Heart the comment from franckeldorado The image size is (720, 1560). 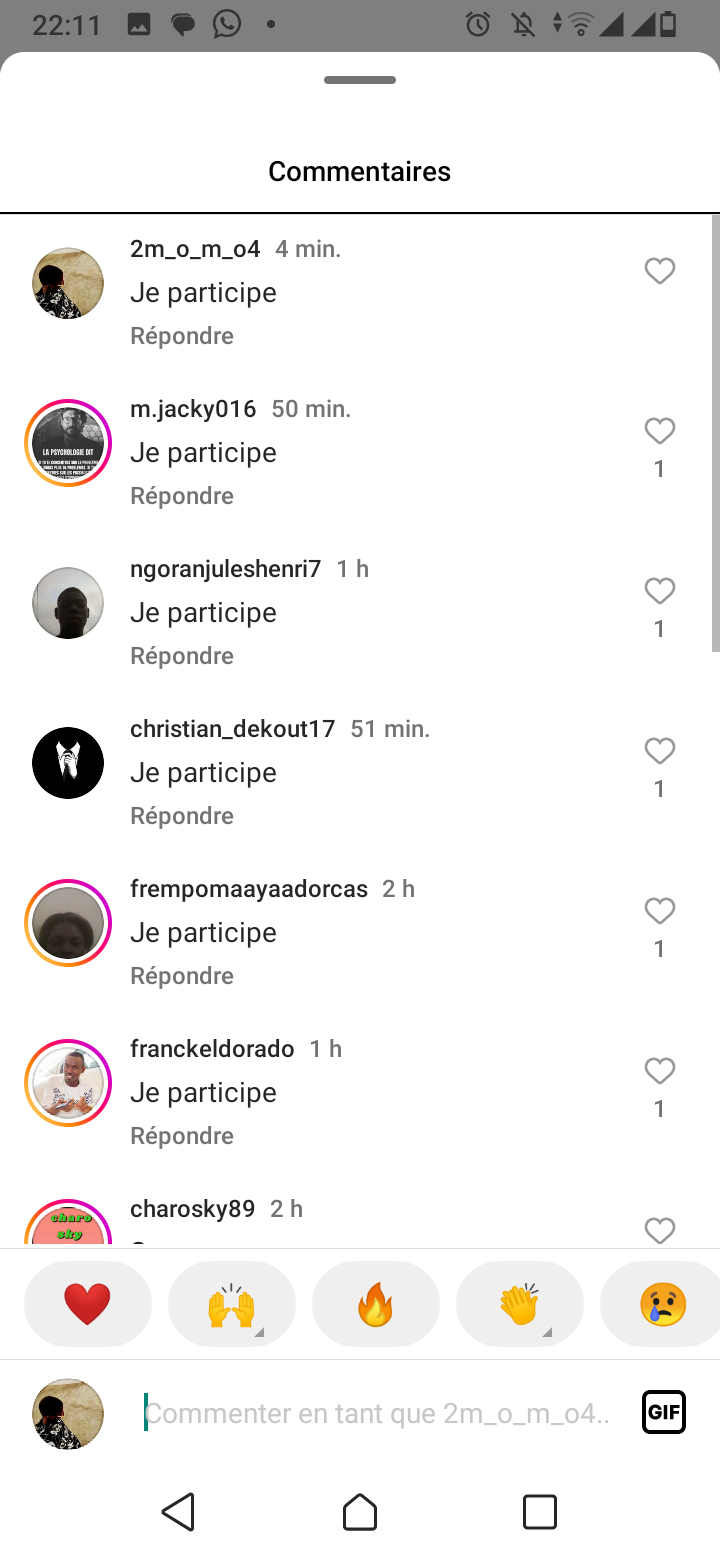coord(659,1071)
